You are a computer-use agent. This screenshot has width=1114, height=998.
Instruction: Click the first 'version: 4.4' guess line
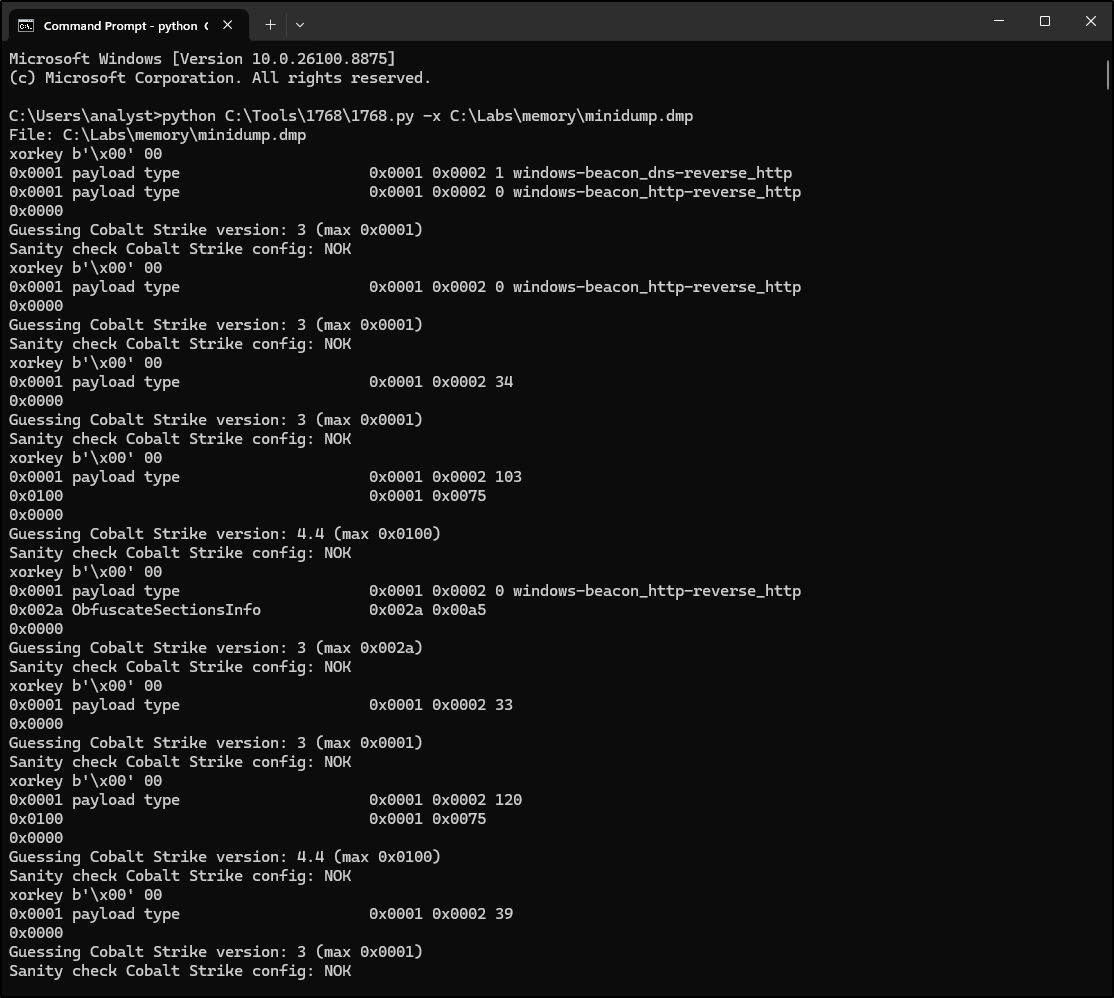[x=225, y=534]
